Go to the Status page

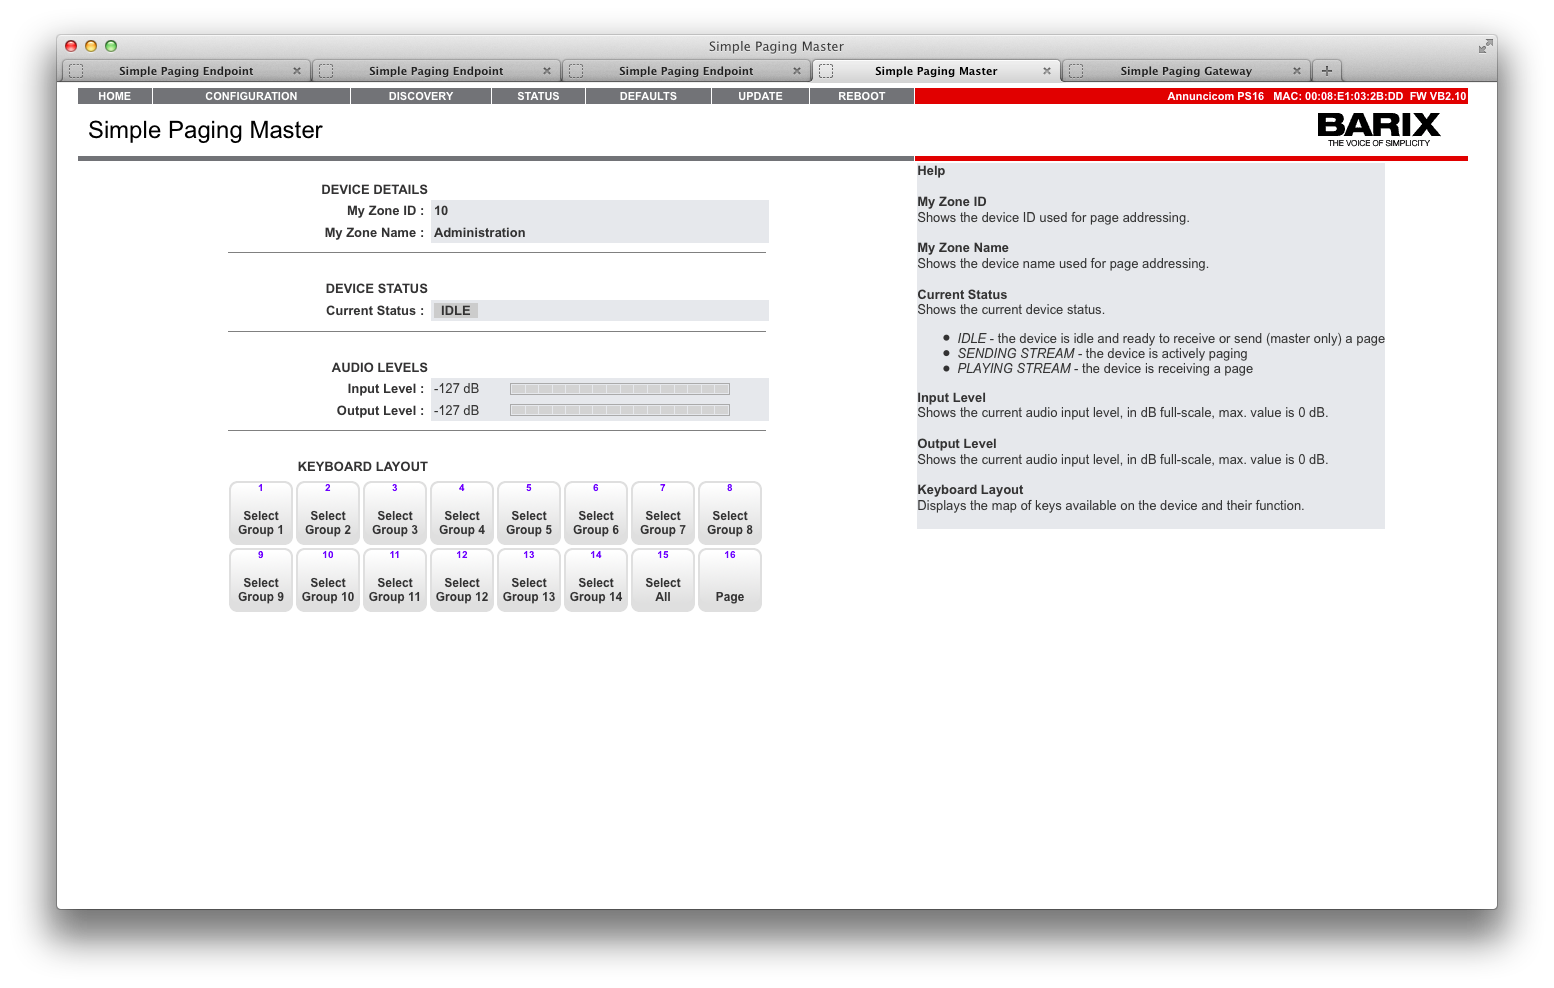[x=538, y=96]
